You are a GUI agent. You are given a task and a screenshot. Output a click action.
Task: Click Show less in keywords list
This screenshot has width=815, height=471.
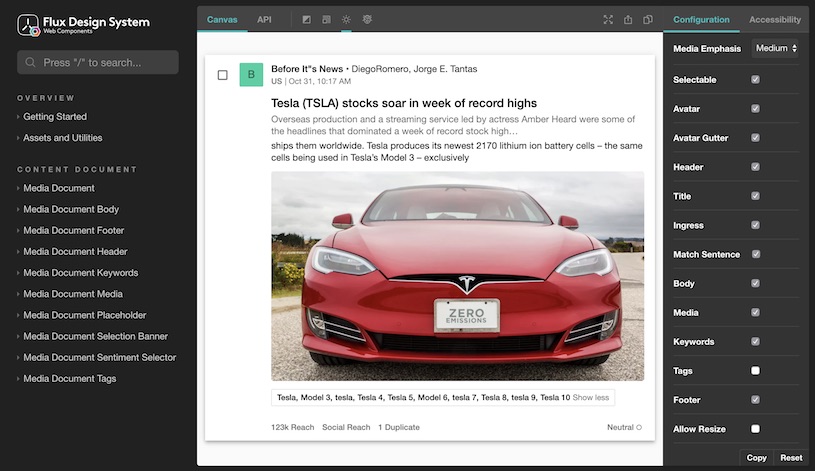590,398
